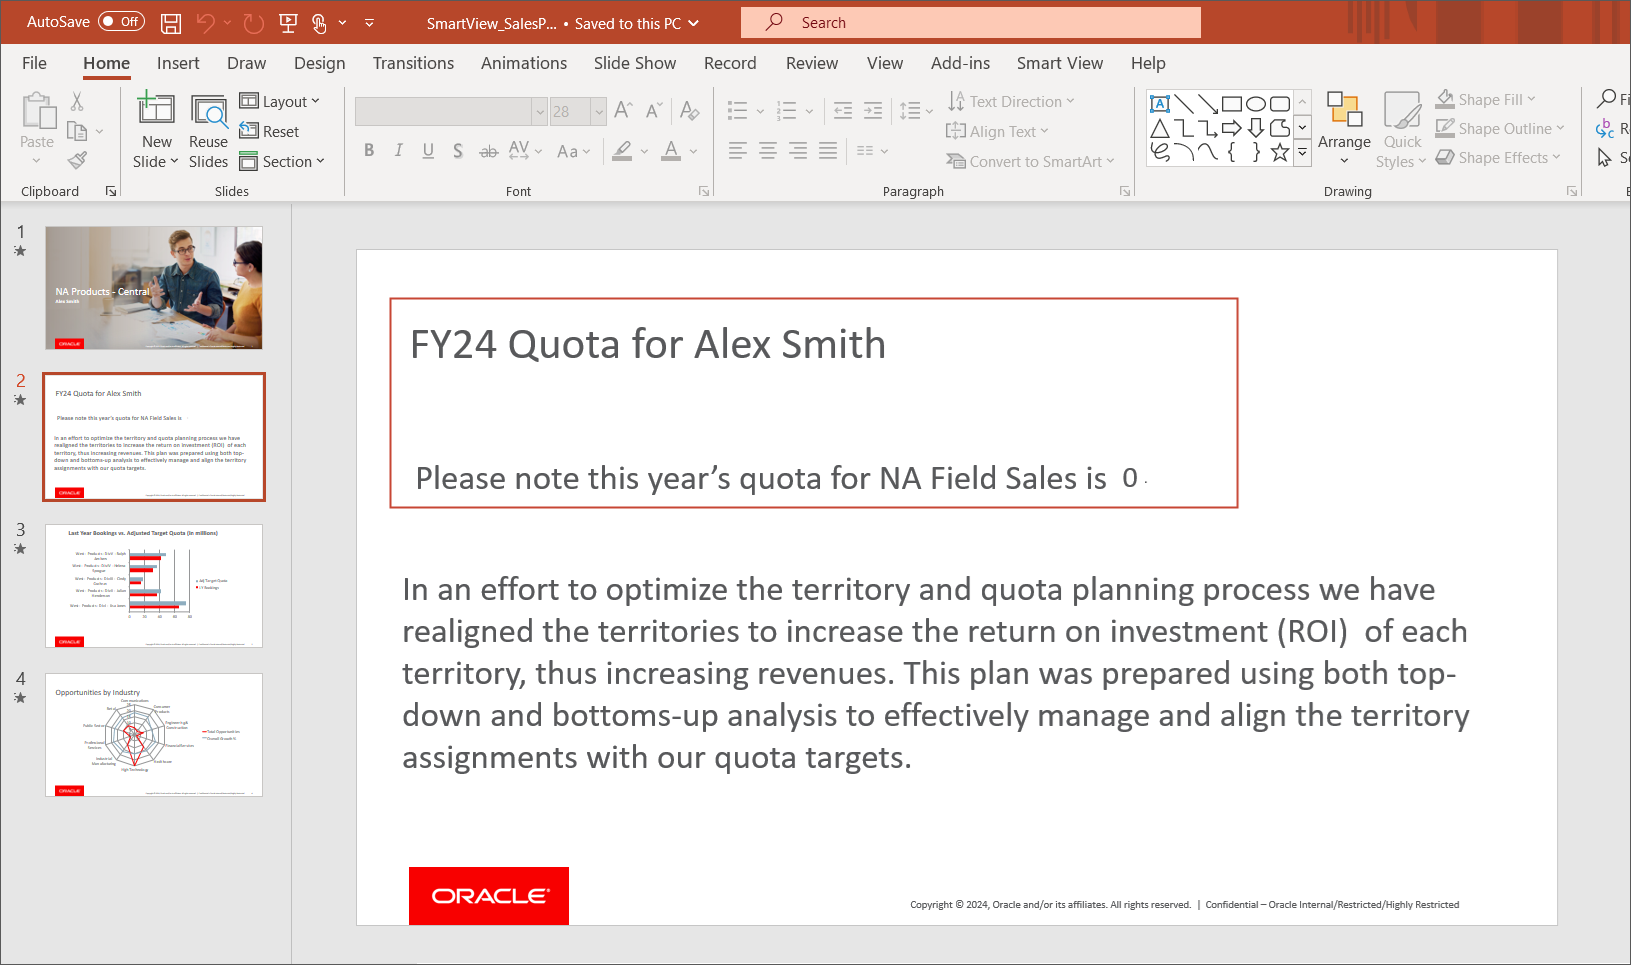The width and height of the screenshot is (1631, 965).
Task: Click the Paste button
Action: (x=38, y=129)
